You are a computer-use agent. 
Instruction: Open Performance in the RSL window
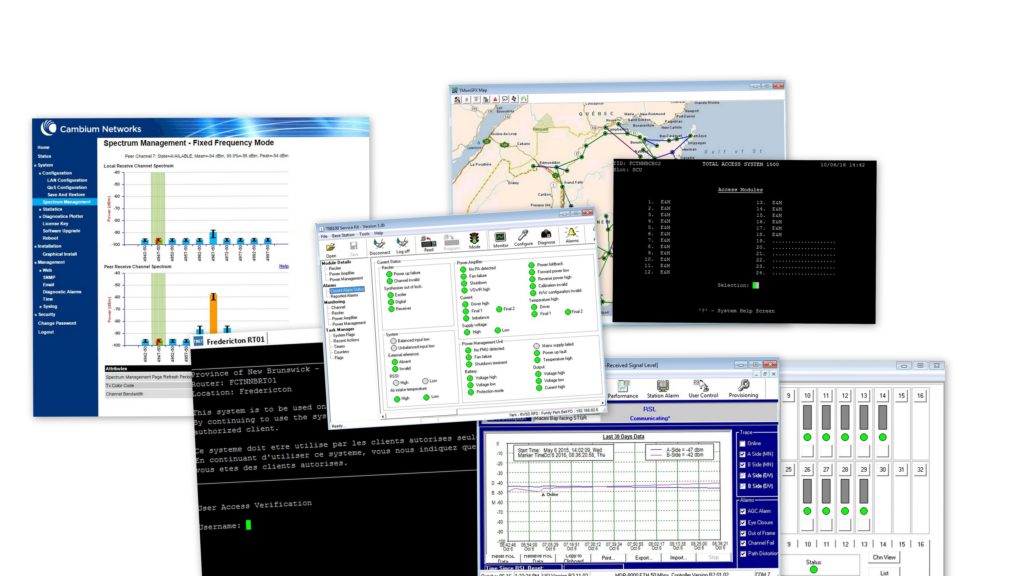pos(623,387)
